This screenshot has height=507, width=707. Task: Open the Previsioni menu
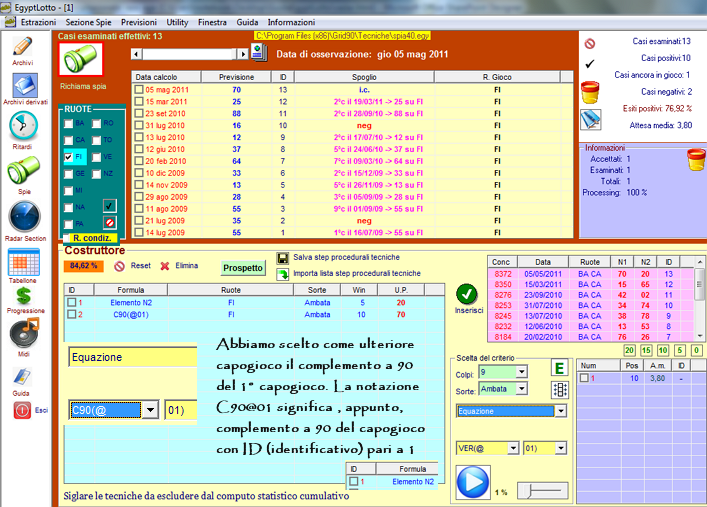(139, 22)
